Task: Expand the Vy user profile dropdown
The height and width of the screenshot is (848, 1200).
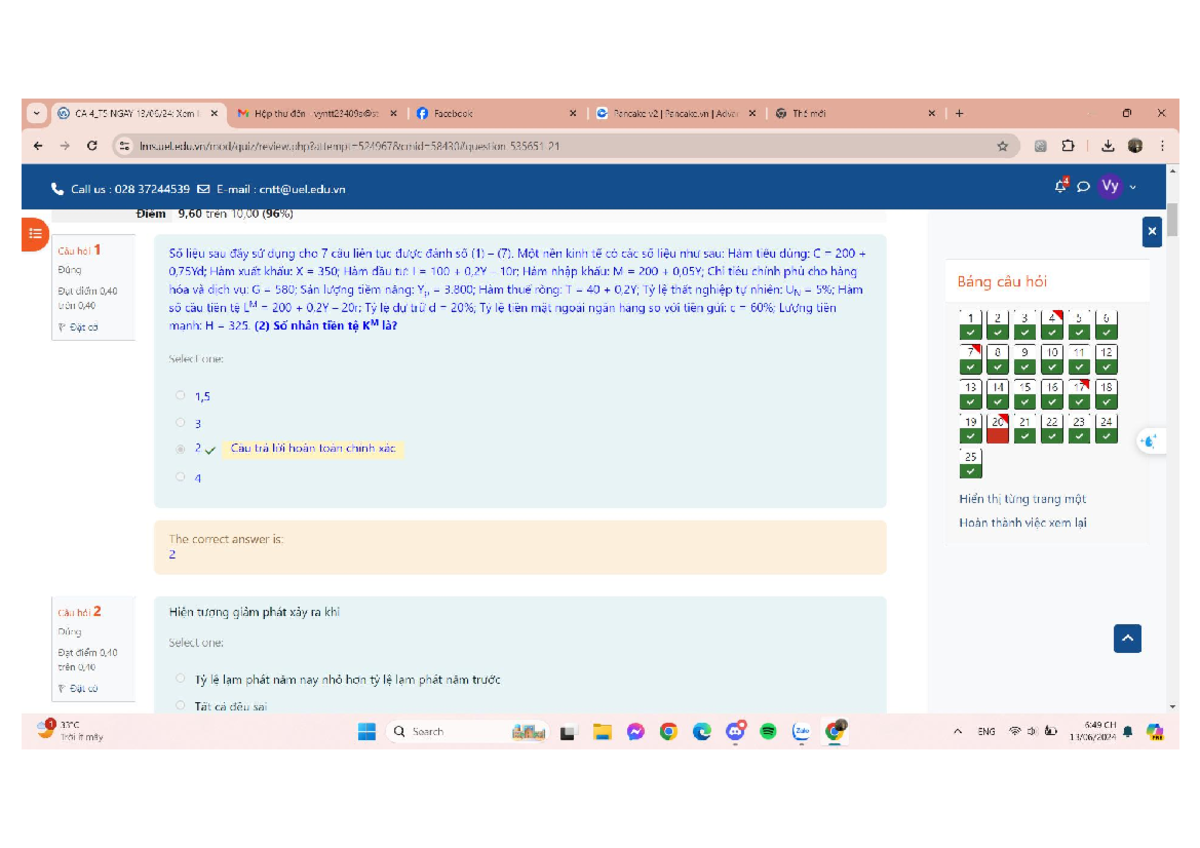Action: [1118, 187]
